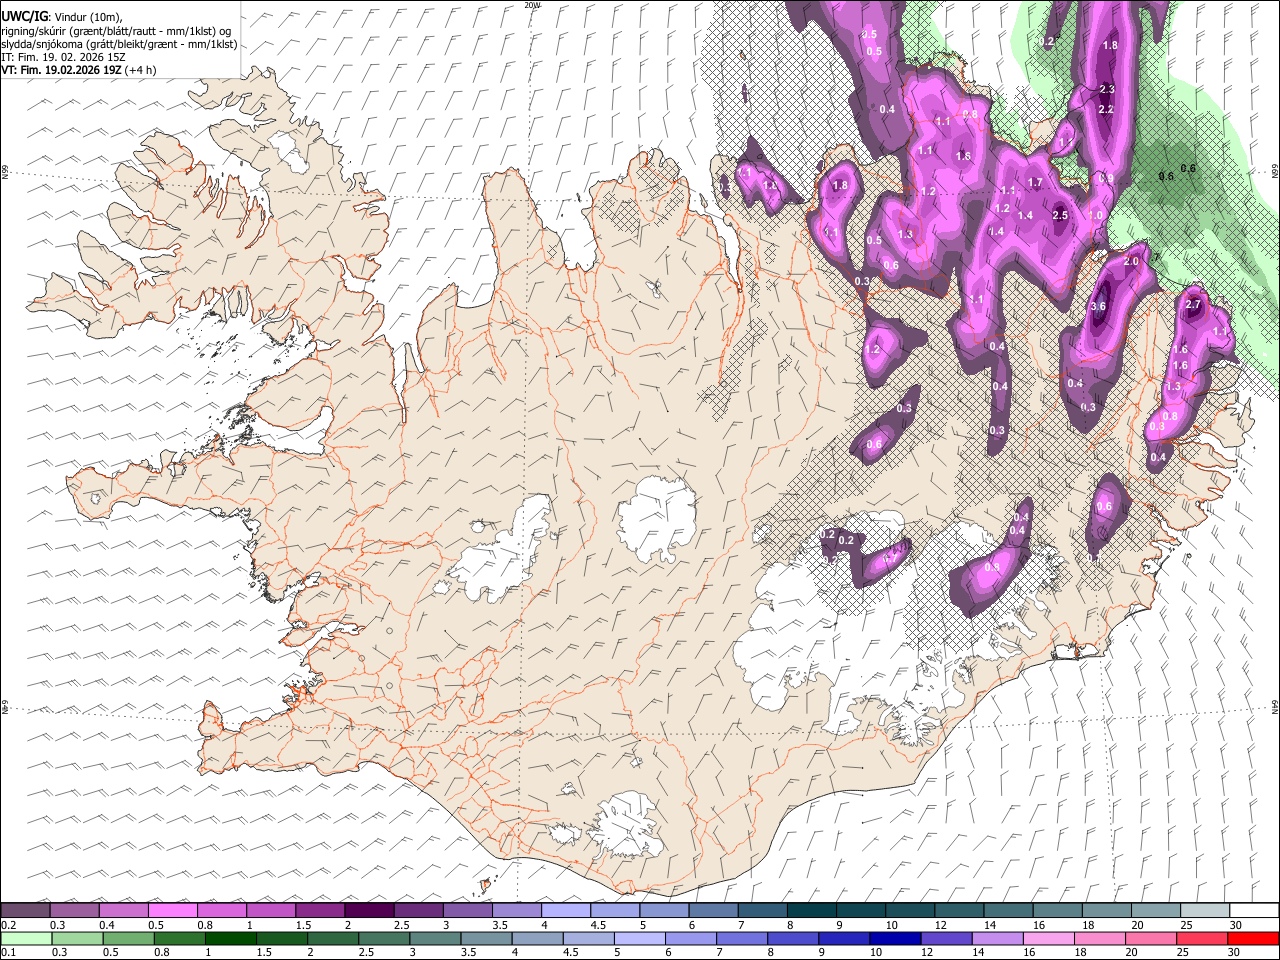Click the '(+4 h)' forecast offset text
The image size is (1280, 960).
141,70
